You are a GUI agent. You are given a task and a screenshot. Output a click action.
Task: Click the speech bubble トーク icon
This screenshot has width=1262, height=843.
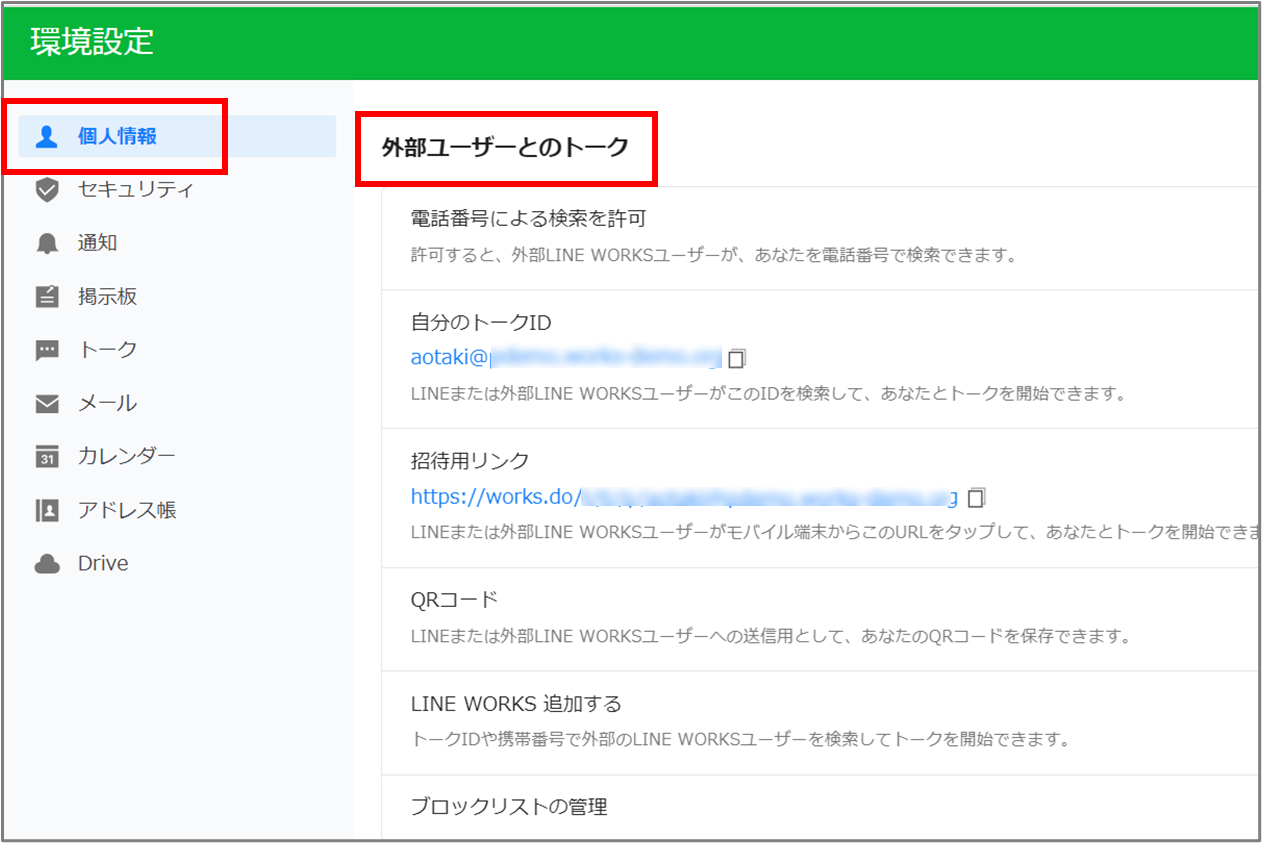47,350
